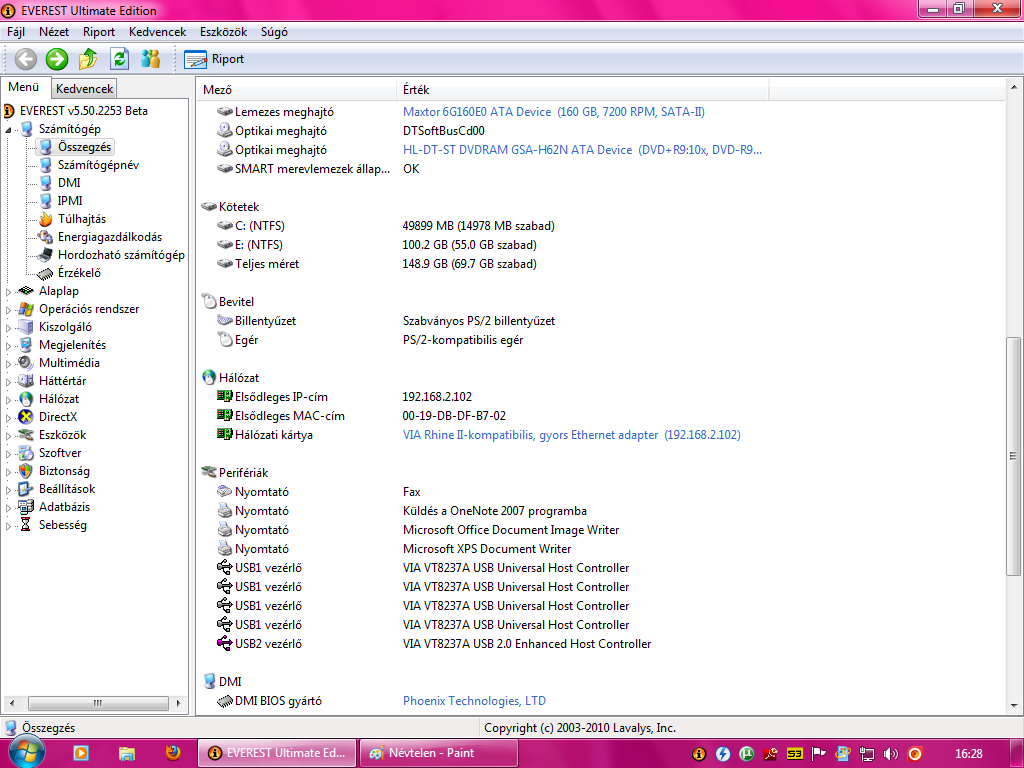This screenshot has width=1024, height=768.
Task: Open the Eszközök menu
Action: tap(223, 32)
